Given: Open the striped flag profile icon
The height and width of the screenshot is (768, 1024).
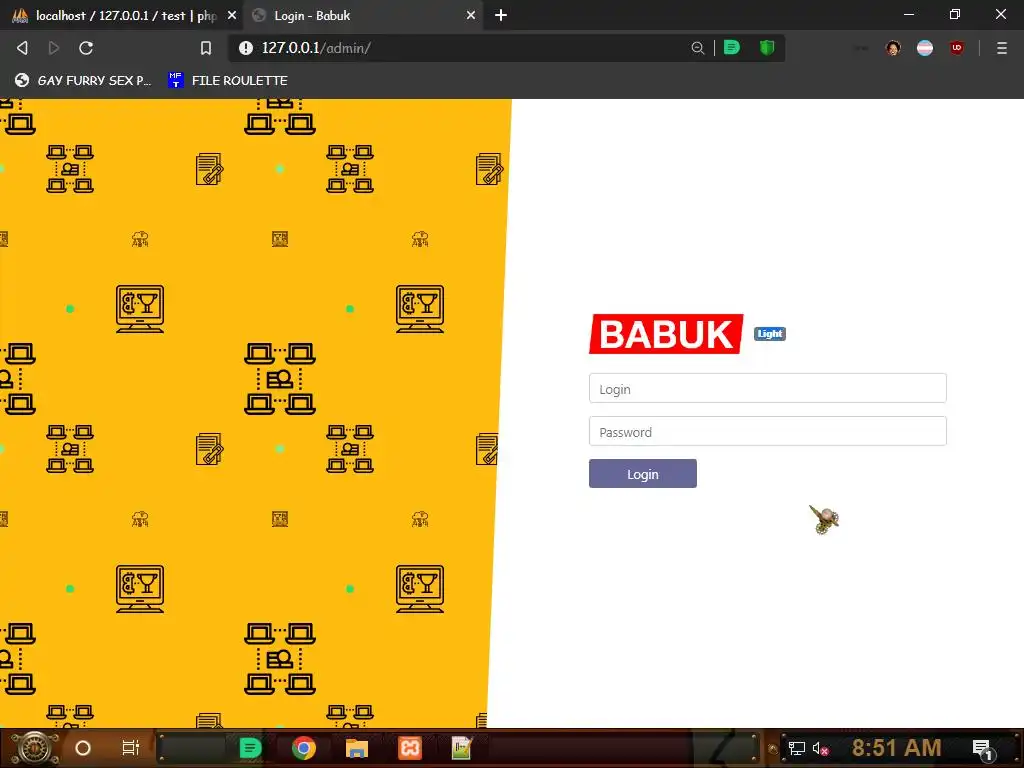Looking at the screenshot, I should click(x=925, y=48).
